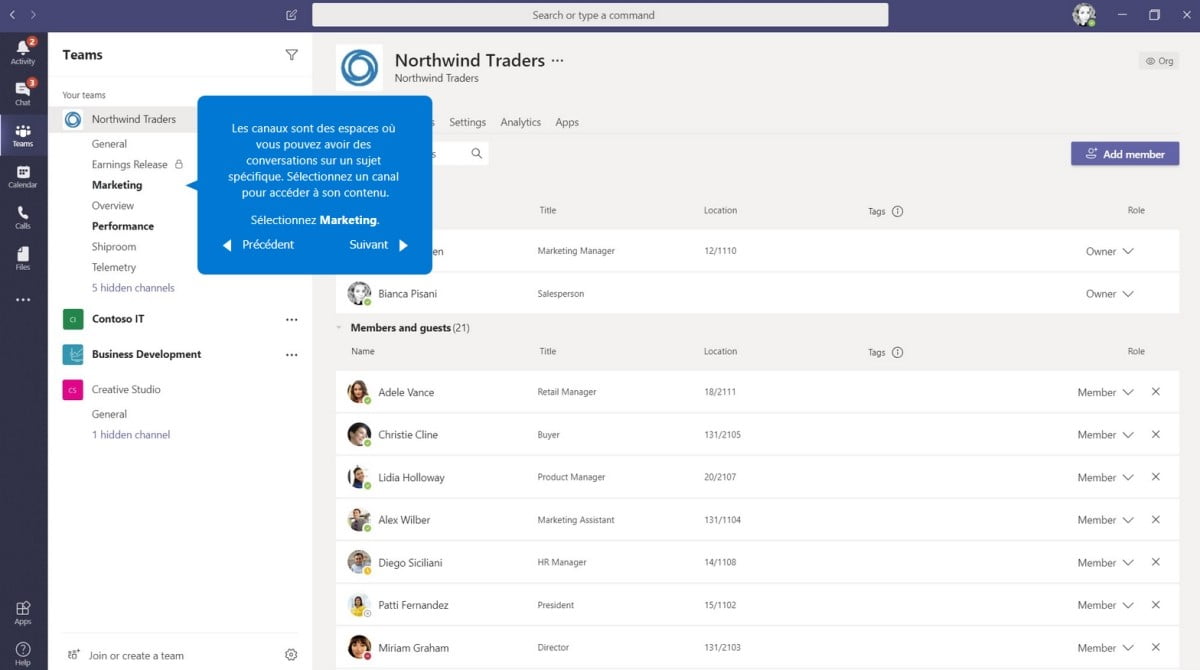Show more apps ellipsis in rail
The height and width of the screenshot is (670, 1200).
(x=23, y=300)
